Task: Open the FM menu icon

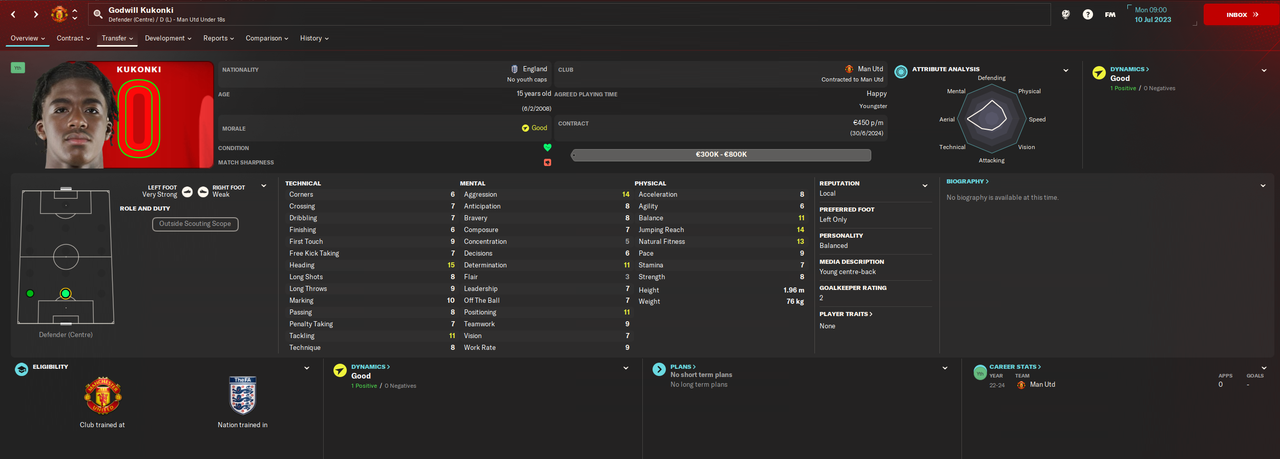Action: (1110, 14)
